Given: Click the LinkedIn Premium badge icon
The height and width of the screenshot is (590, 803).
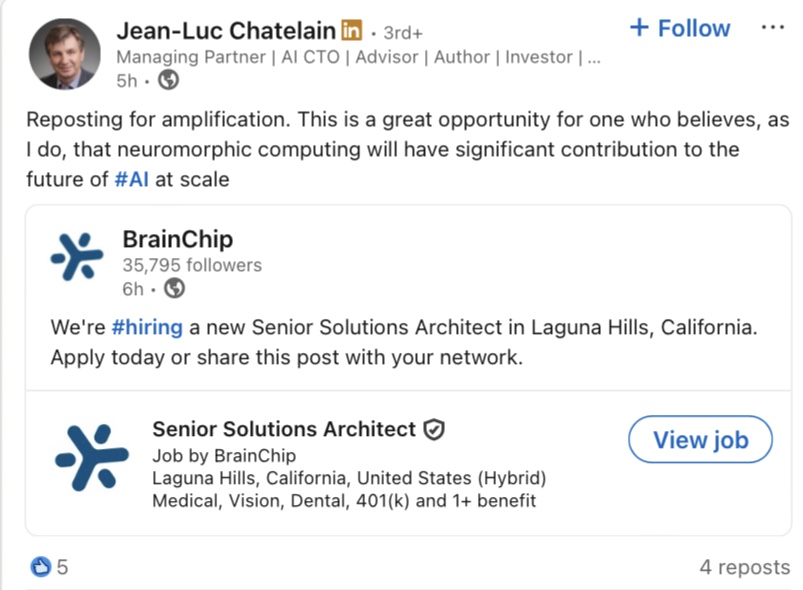Looking at the screenshot, I should pos(352,31).
